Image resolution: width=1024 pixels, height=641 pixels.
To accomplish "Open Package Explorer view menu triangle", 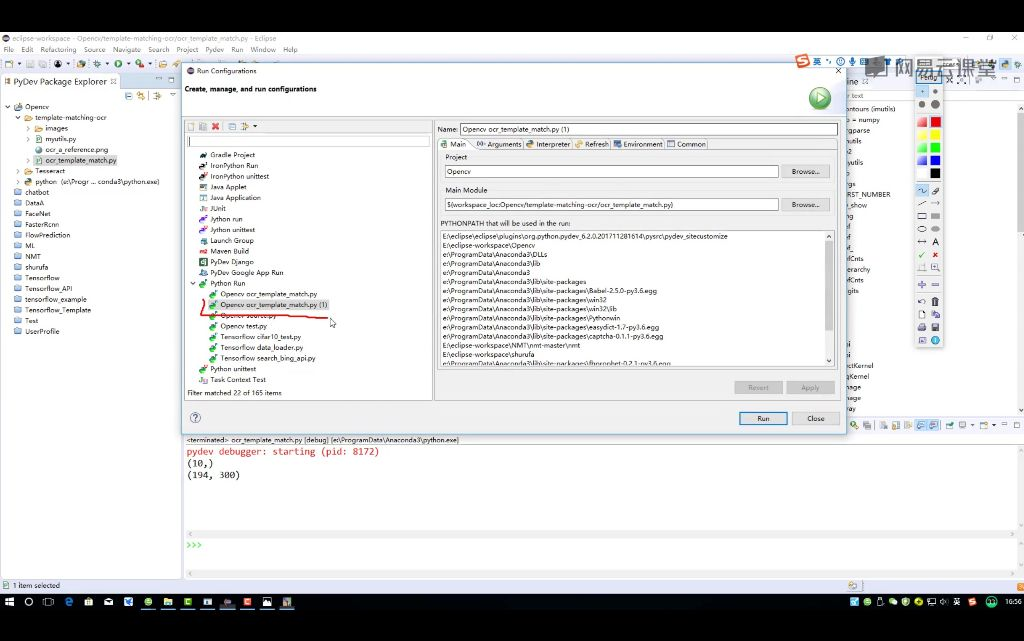I will pyautogui.click(x=172, y=95).
